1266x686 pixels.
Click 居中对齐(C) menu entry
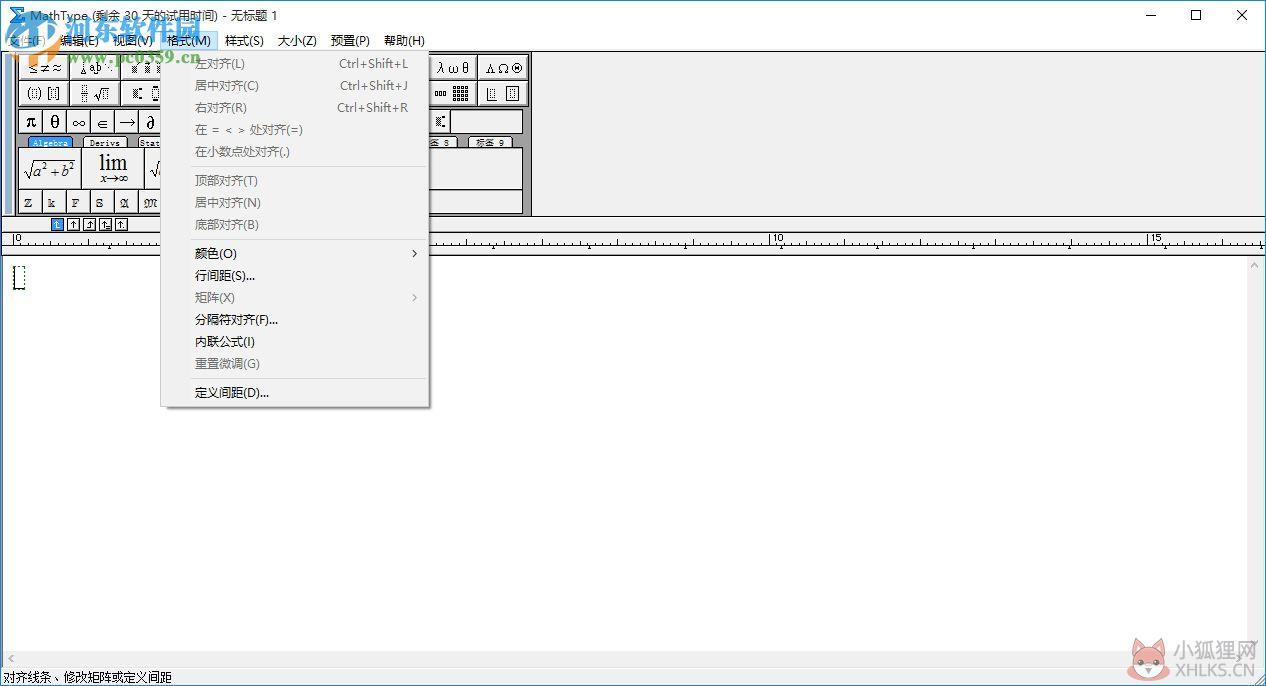click(x=295, y=86)
